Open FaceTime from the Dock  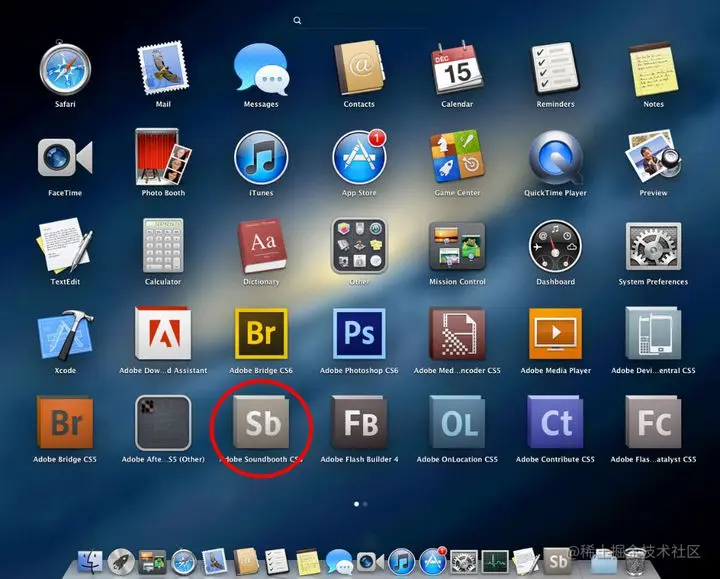[x=370, y=561]
